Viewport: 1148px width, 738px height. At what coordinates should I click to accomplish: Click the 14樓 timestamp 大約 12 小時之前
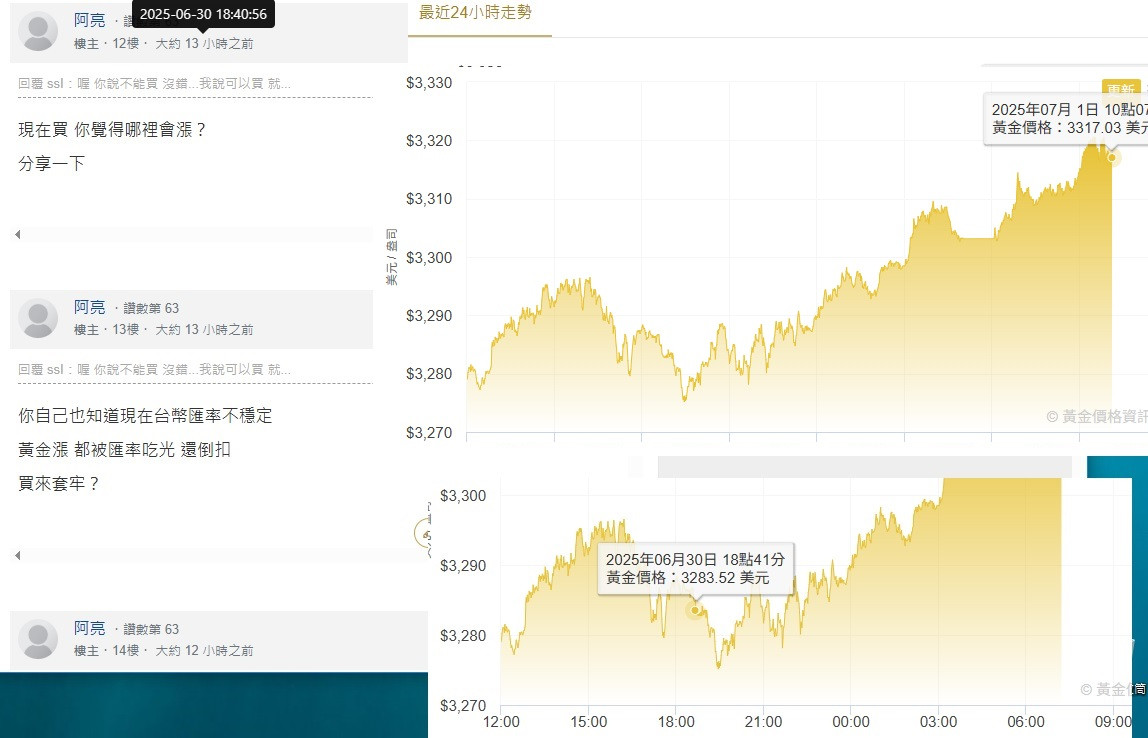204,650
